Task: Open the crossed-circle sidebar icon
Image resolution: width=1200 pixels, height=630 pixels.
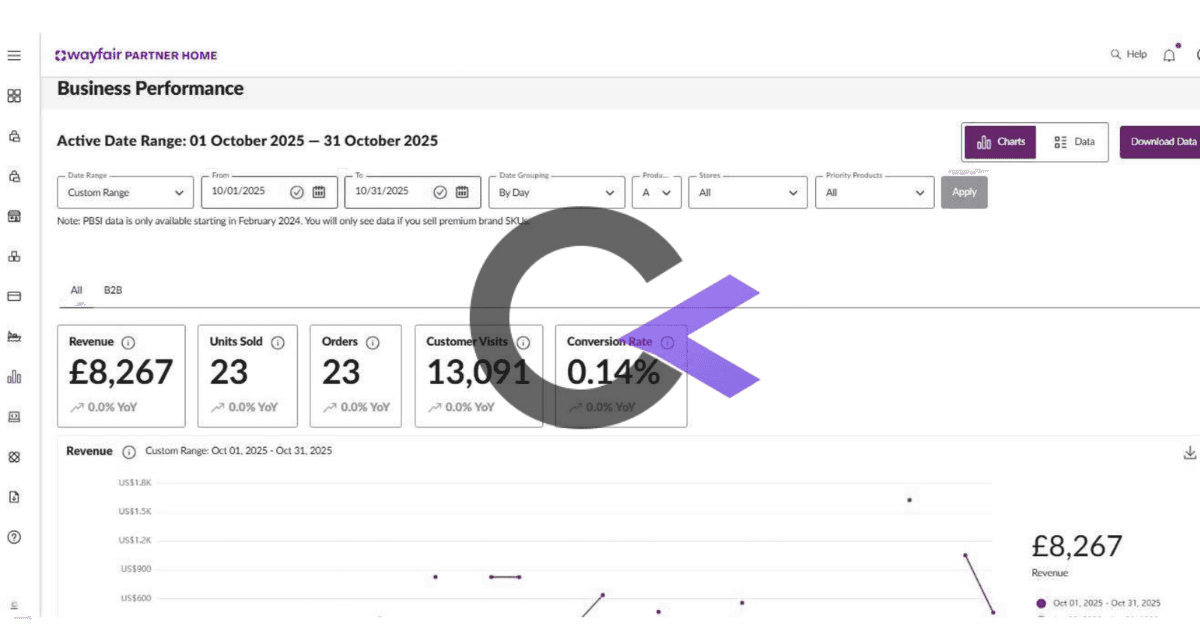Action: (14, 456)
